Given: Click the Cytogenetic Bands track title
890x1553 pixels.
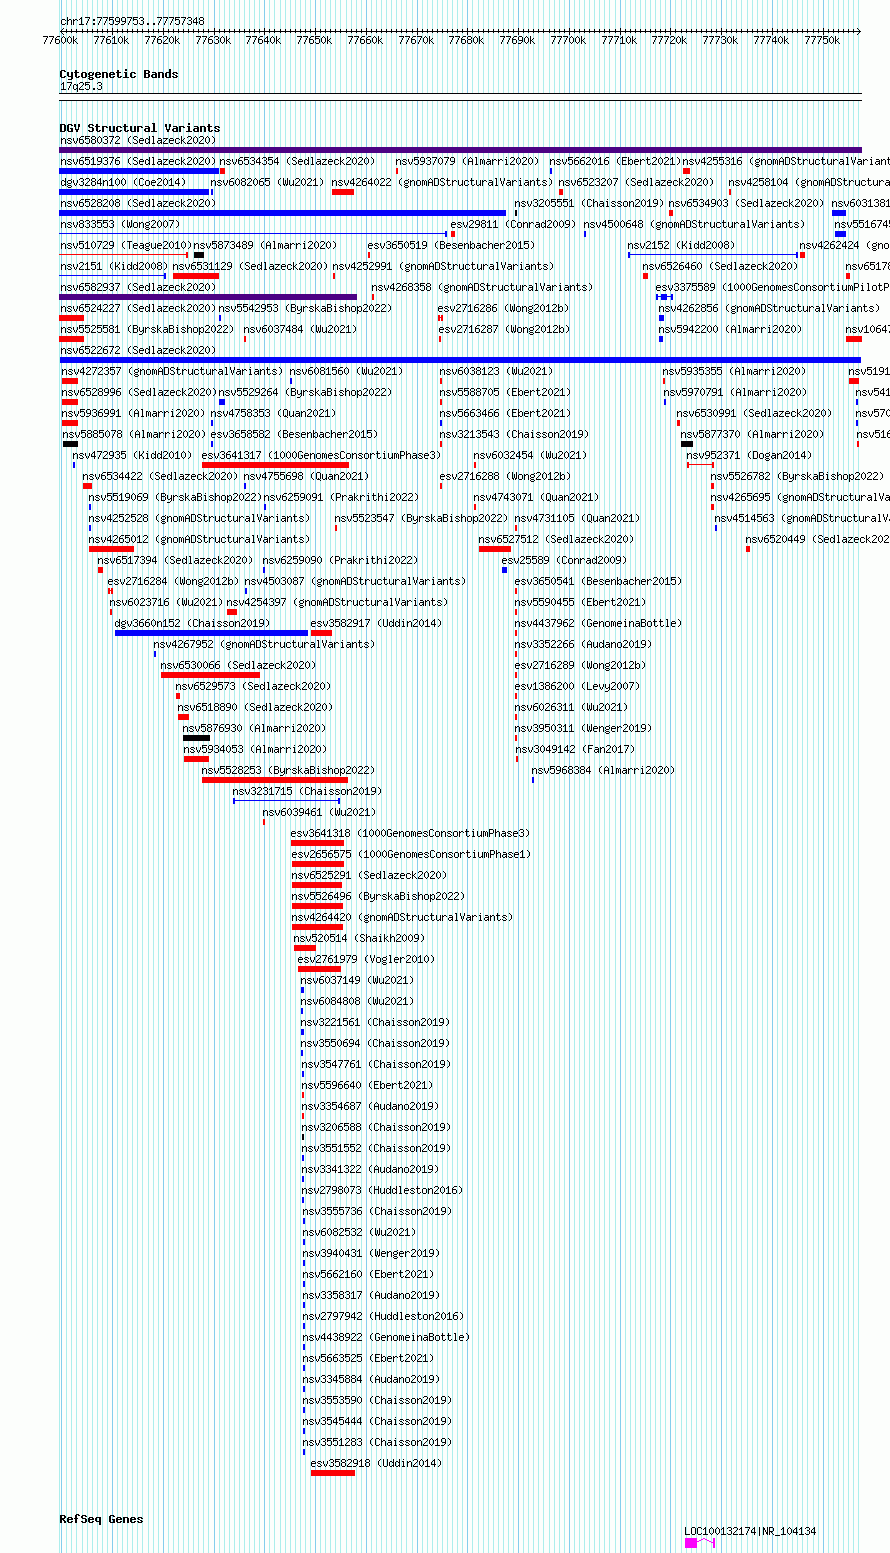Looking at the screenshot, I should point(119,74).
